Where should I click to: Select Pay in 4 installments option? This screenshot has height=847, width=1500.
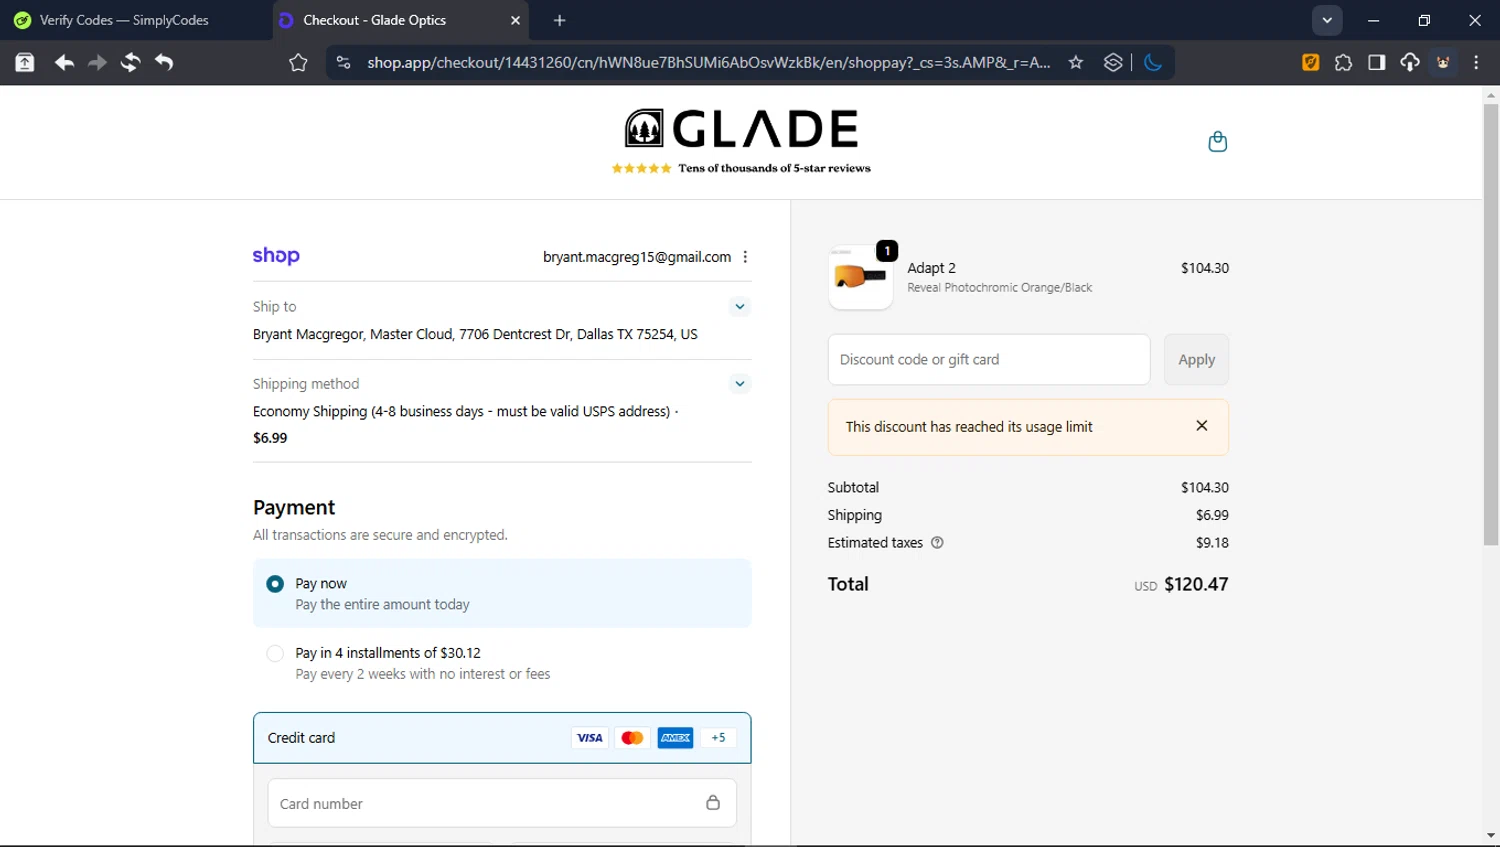click(x=502, y=663)
